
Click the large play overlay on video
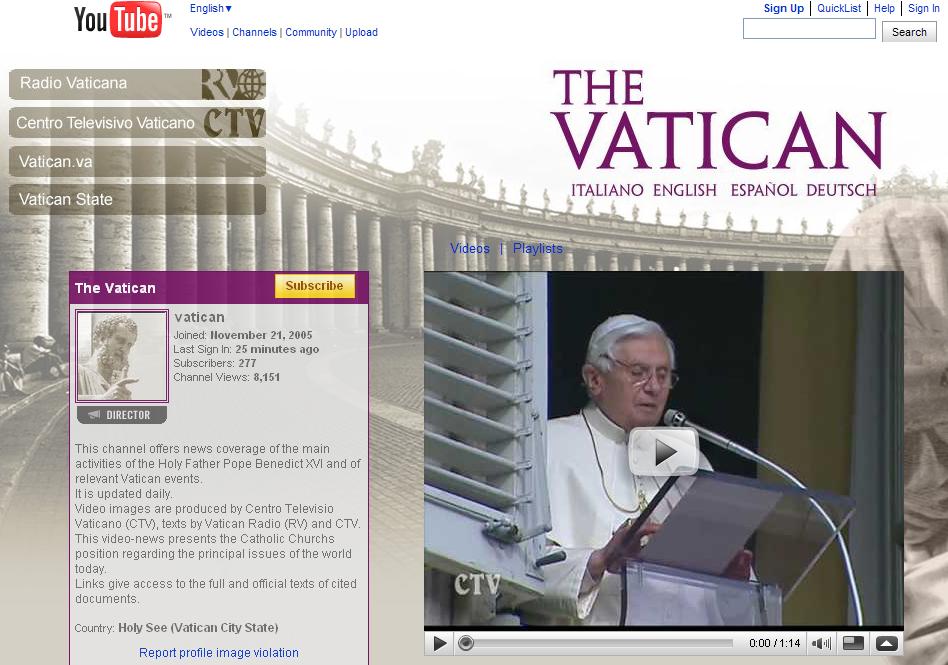click(x=663, y=452)
